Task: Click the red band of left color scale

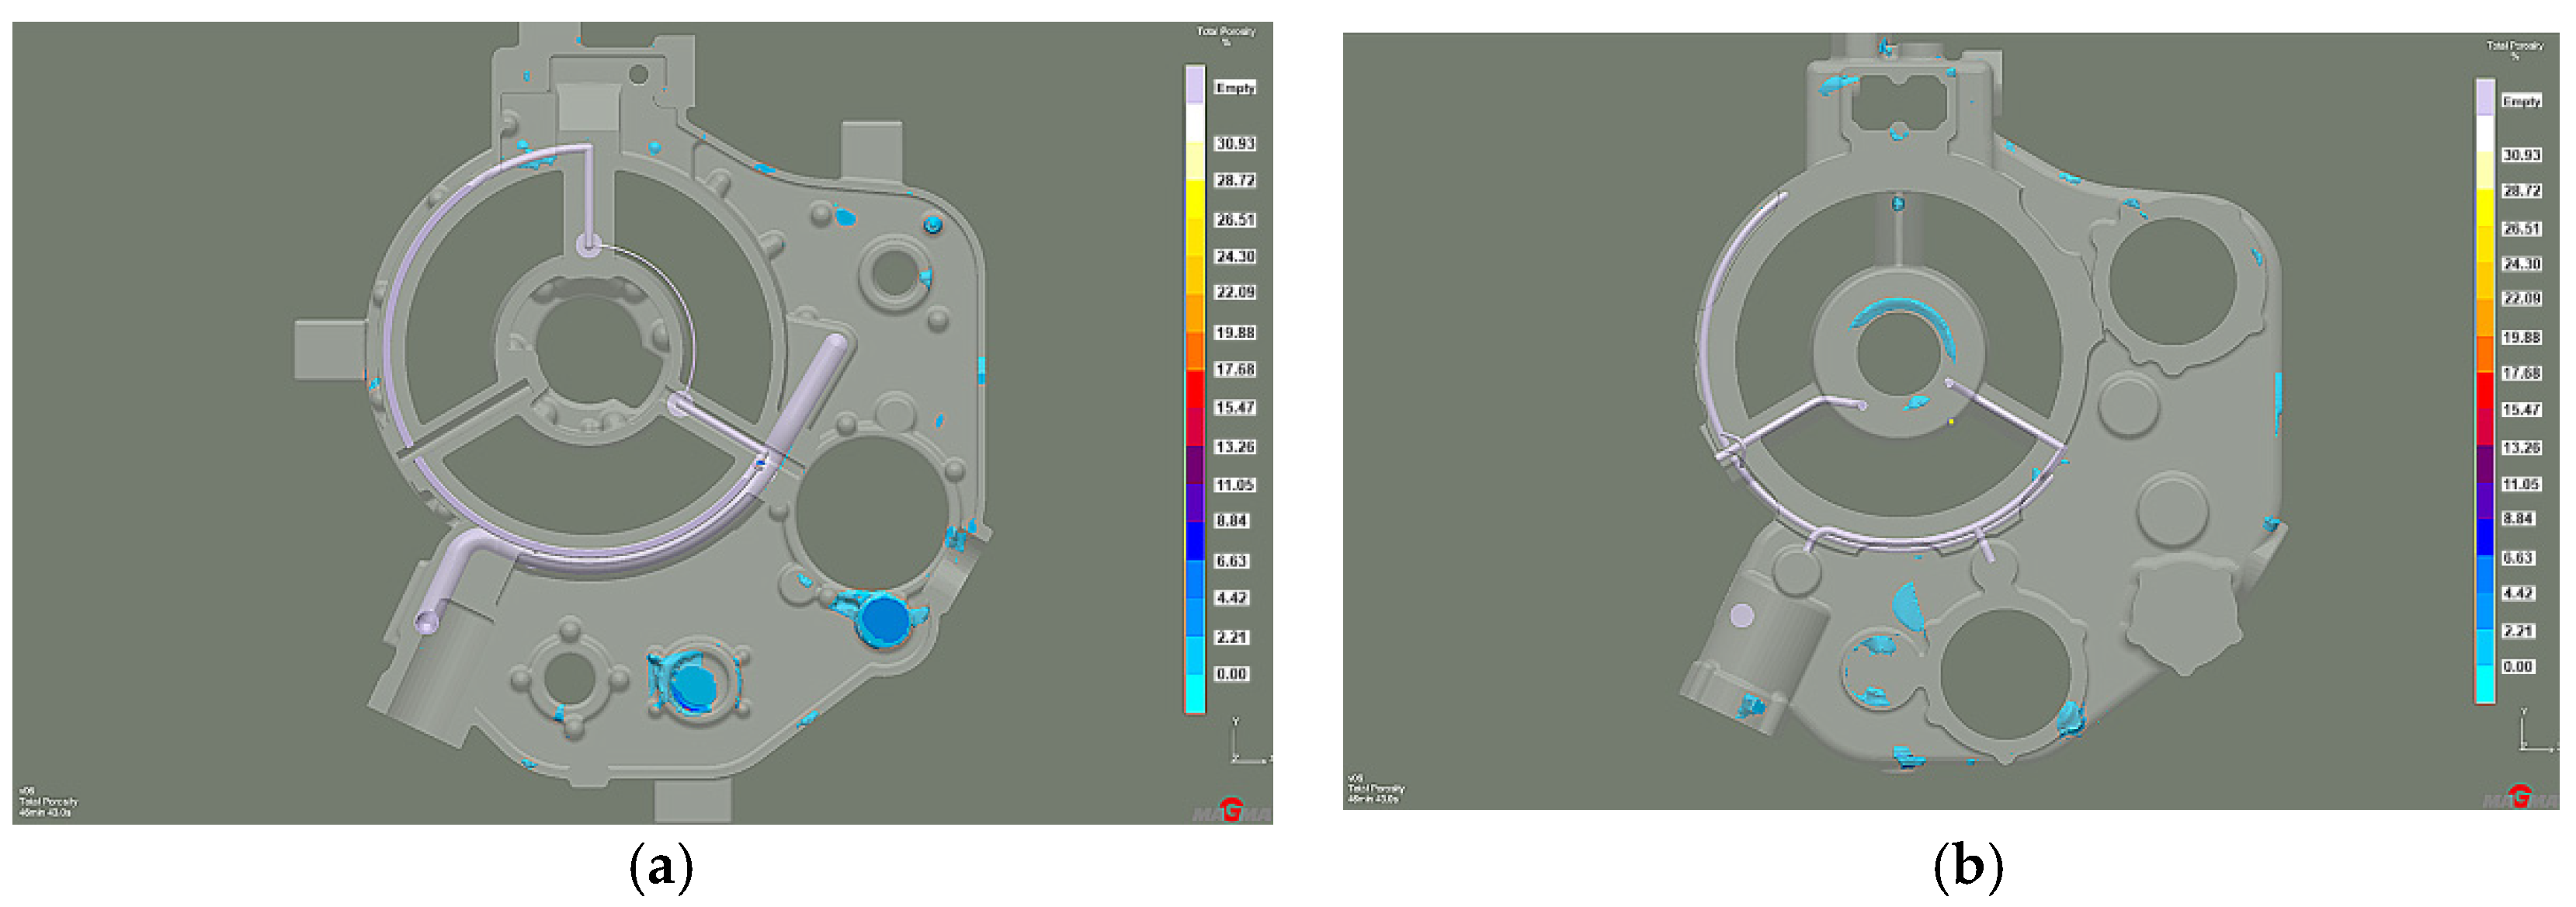Action: 1195,388
